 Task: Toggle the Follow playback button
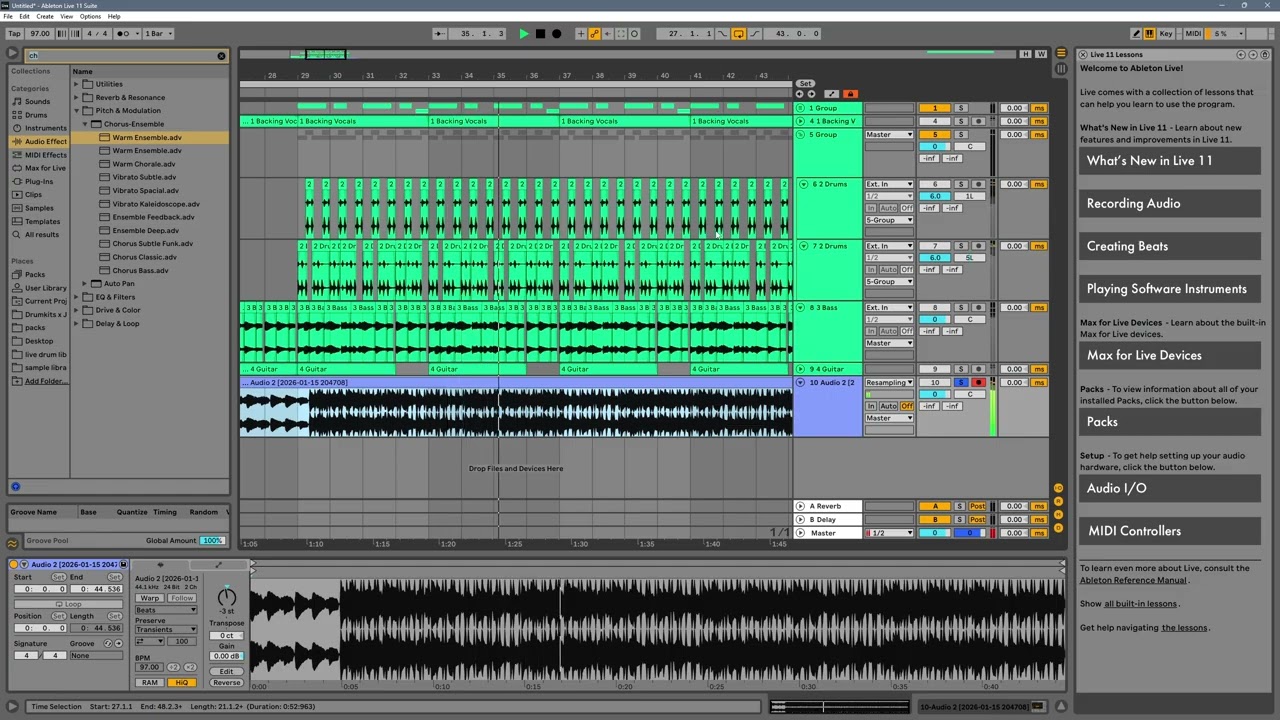439,34
